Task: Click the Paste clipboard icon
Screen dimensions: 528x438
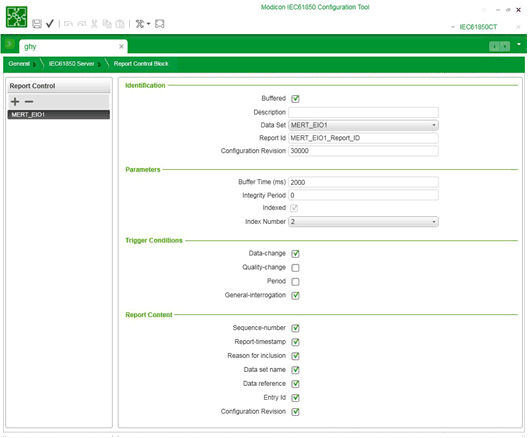Action: click(120, 24)
